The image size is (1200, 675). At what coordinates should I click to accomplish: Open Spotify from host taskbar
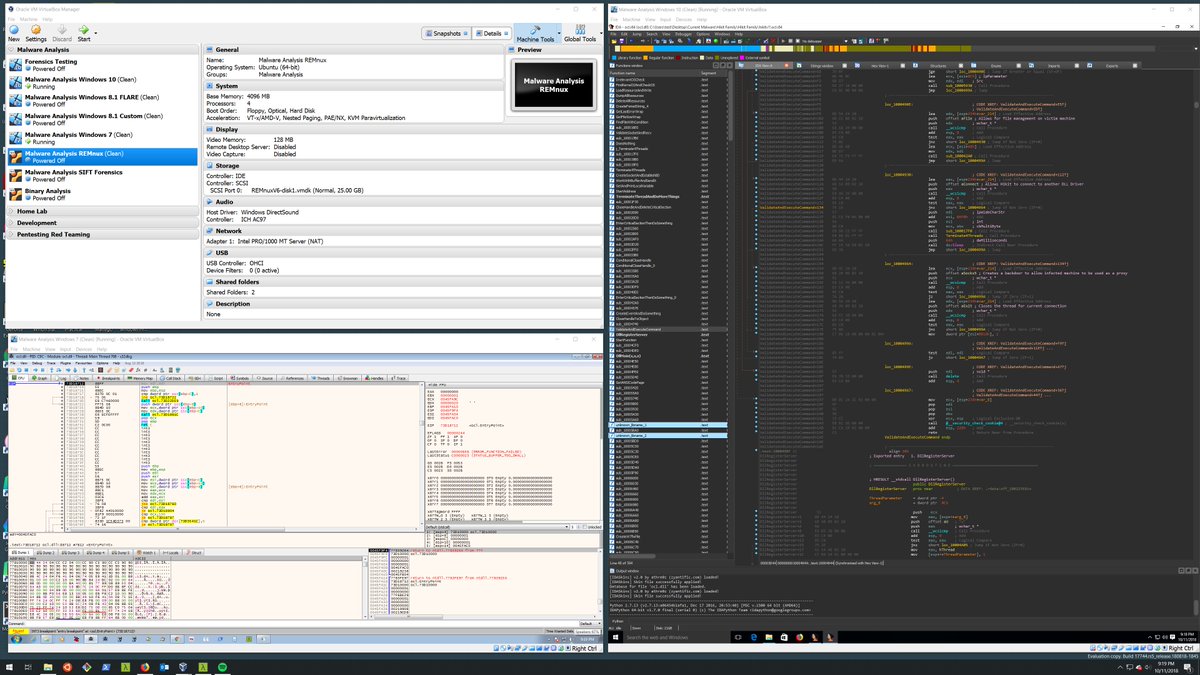coord(222,667)
